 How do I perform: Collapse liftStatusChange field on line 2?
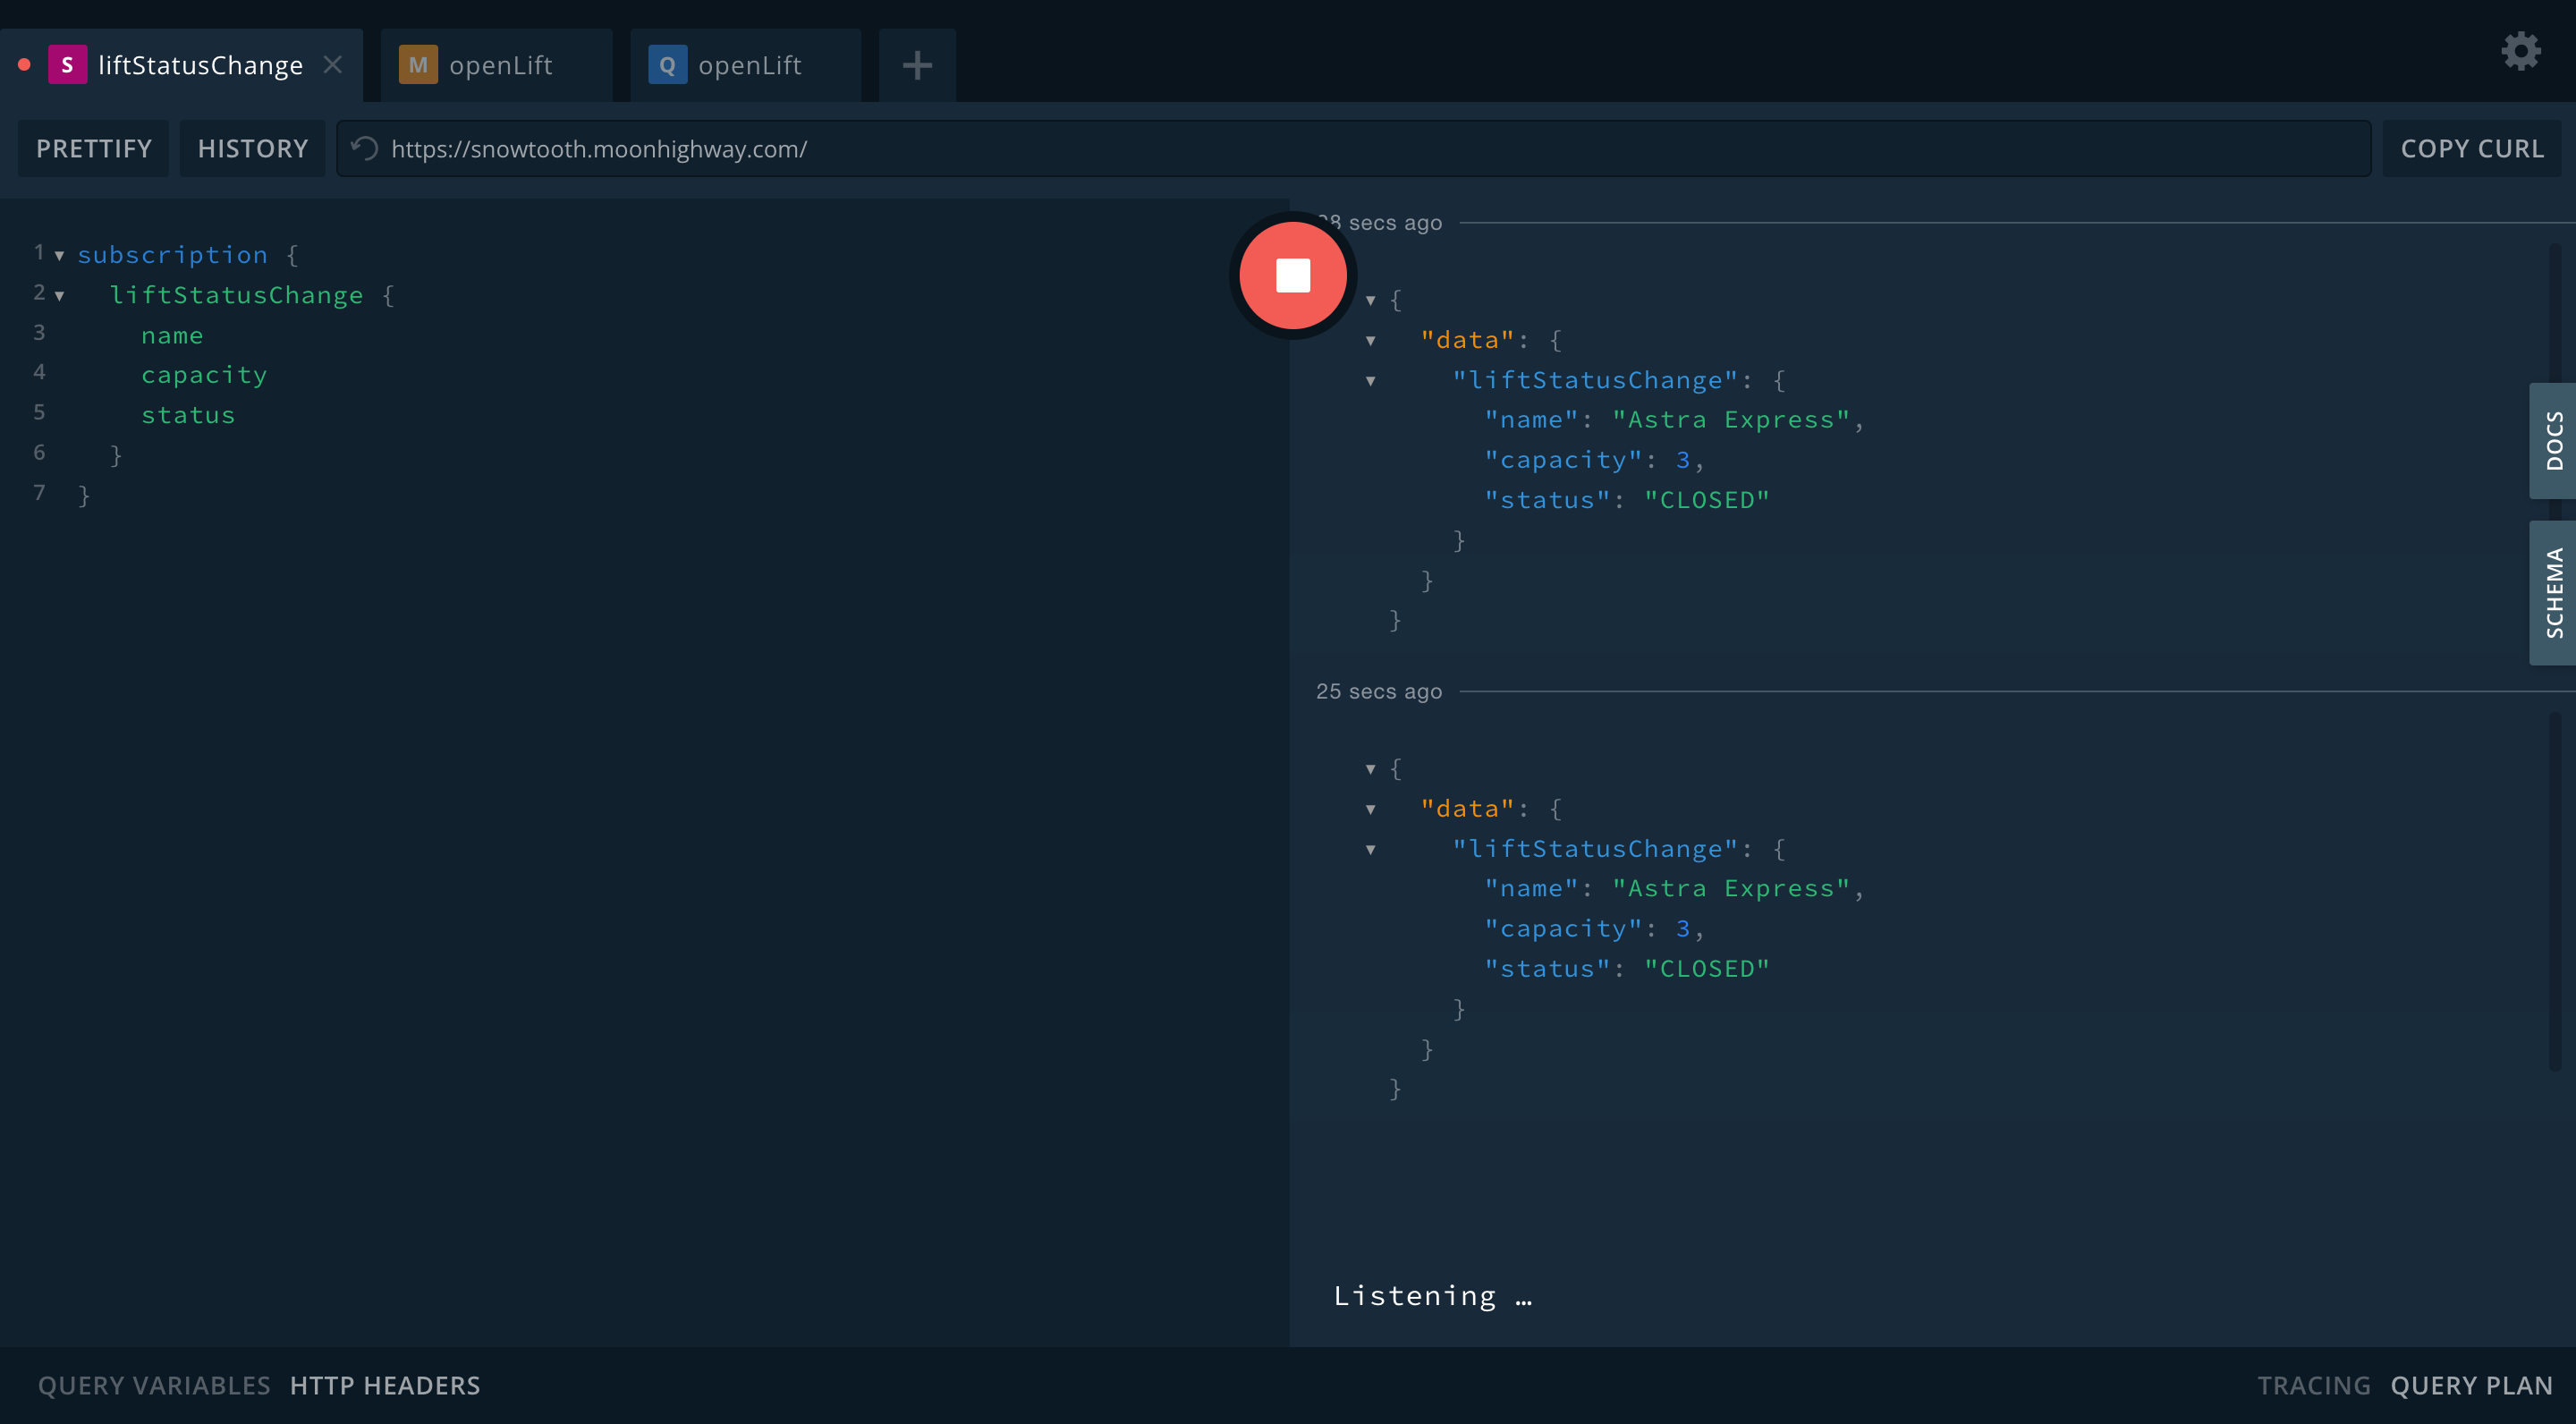[60, 296]
